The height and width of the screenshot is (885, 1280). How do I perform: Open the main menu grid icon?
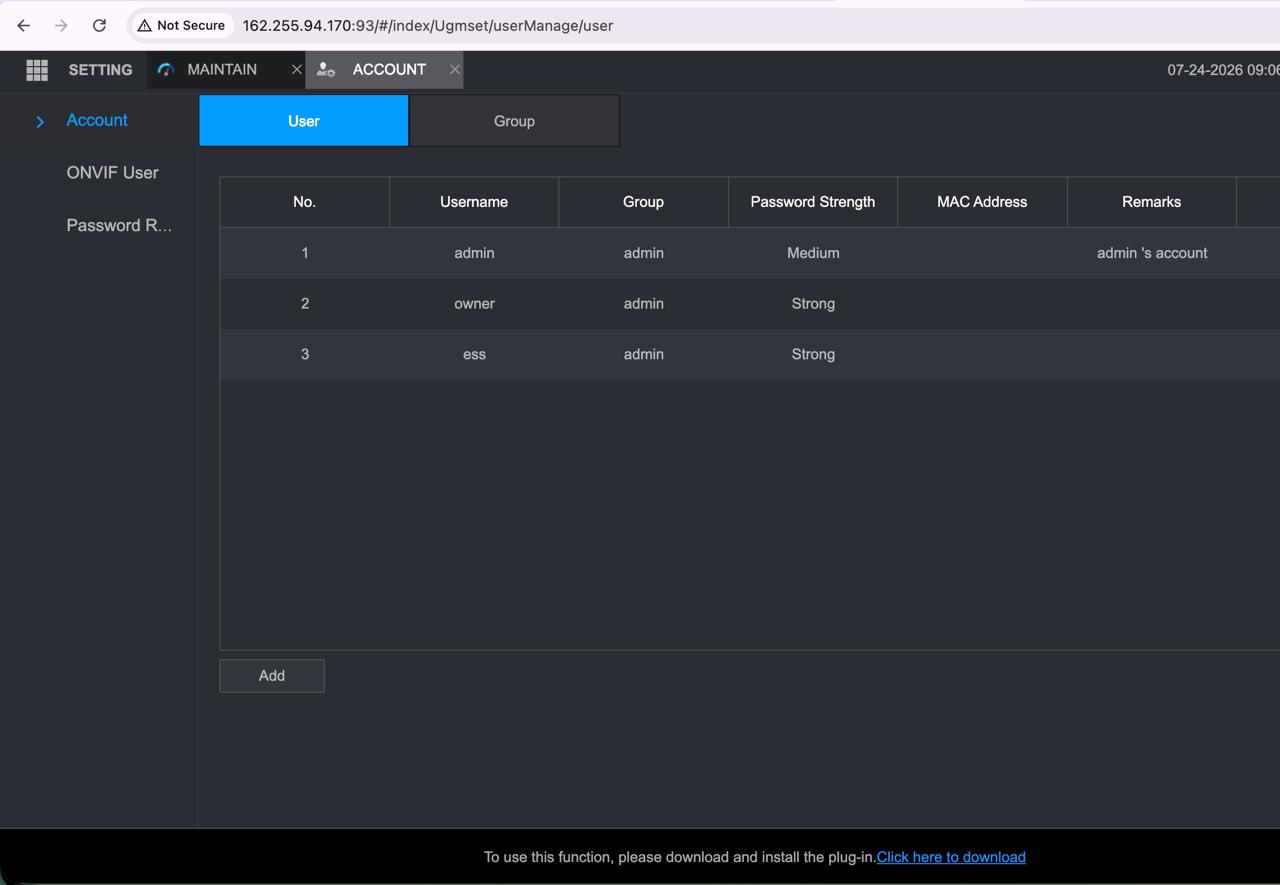pyautogui.click(x=37, y=69)
